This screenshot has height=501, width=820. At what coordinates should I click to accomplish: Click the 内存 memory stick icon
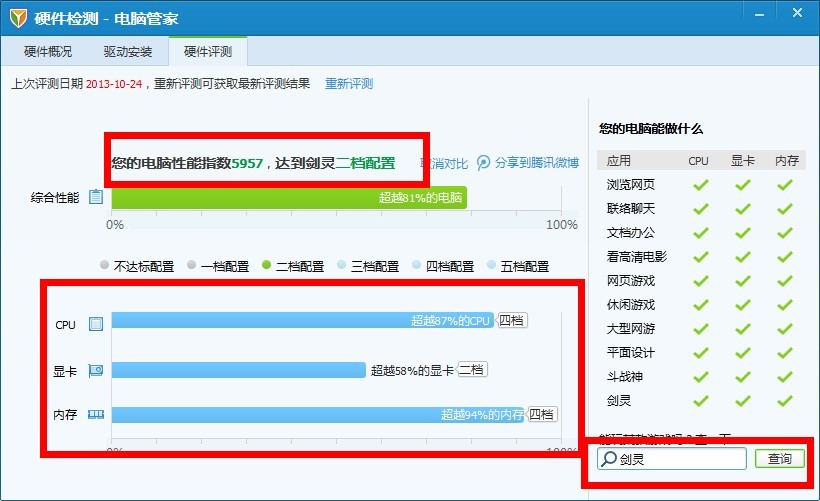pyautogui.click(x=96, y=414)
